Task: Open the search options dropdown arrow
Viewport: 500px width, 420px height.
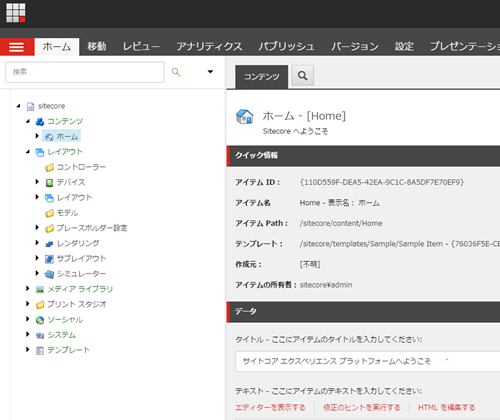Action: pyautogui.click(x=210, y=72)
